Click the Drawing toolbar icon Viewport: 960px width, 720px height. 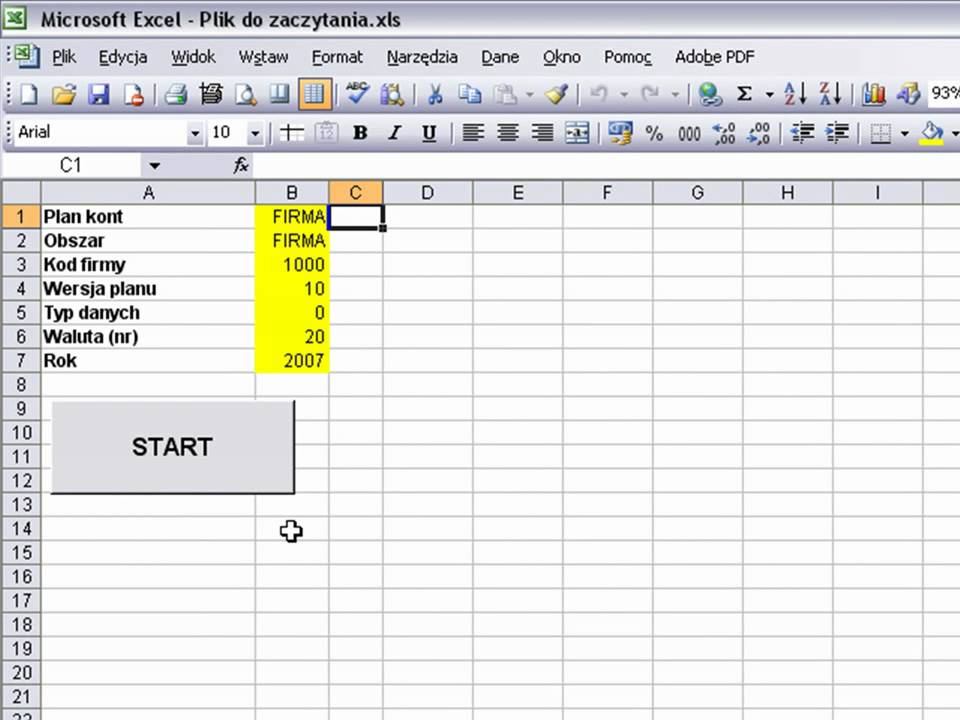(908, 94)
